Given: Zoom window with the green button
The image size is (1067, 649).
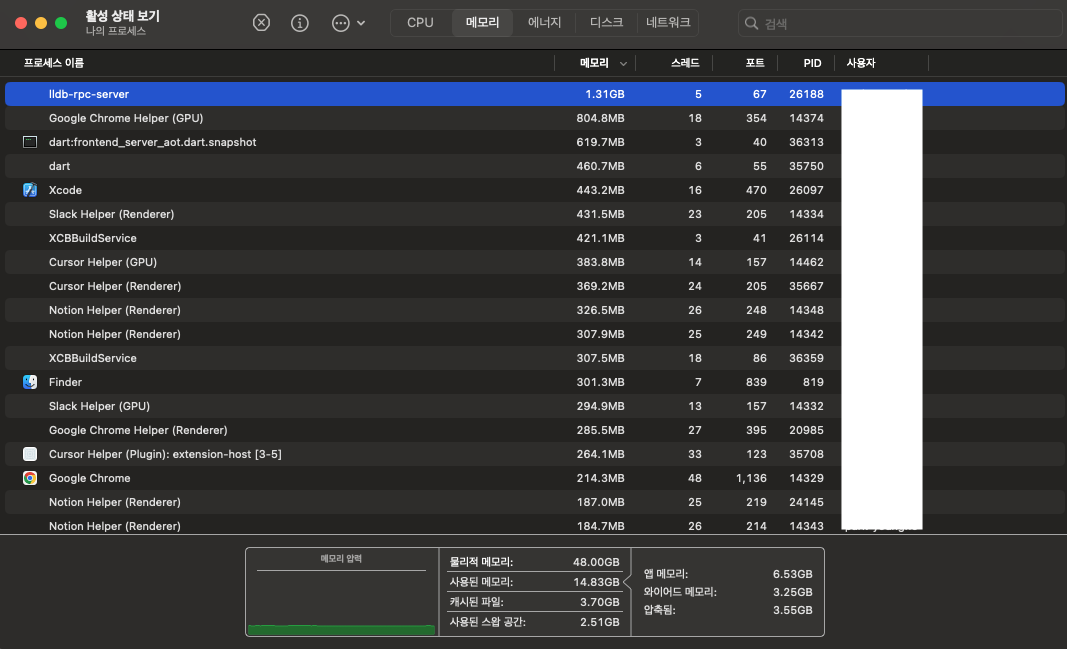Looking at the screenshot, I should [61, 23].
